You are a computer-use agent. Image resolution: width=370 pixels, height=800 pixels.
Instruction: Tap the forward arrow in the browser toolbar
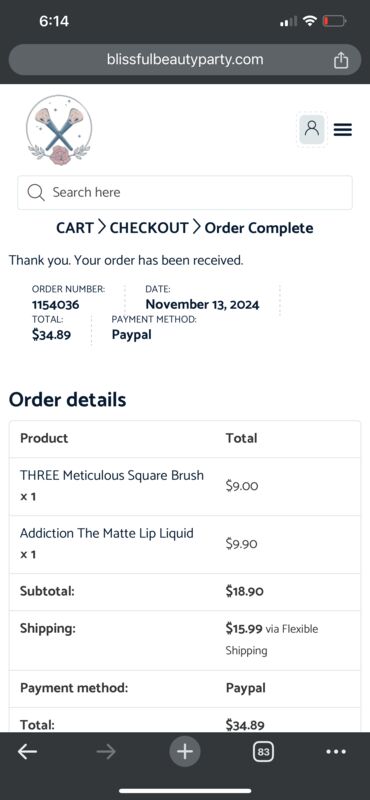(106, 752)
